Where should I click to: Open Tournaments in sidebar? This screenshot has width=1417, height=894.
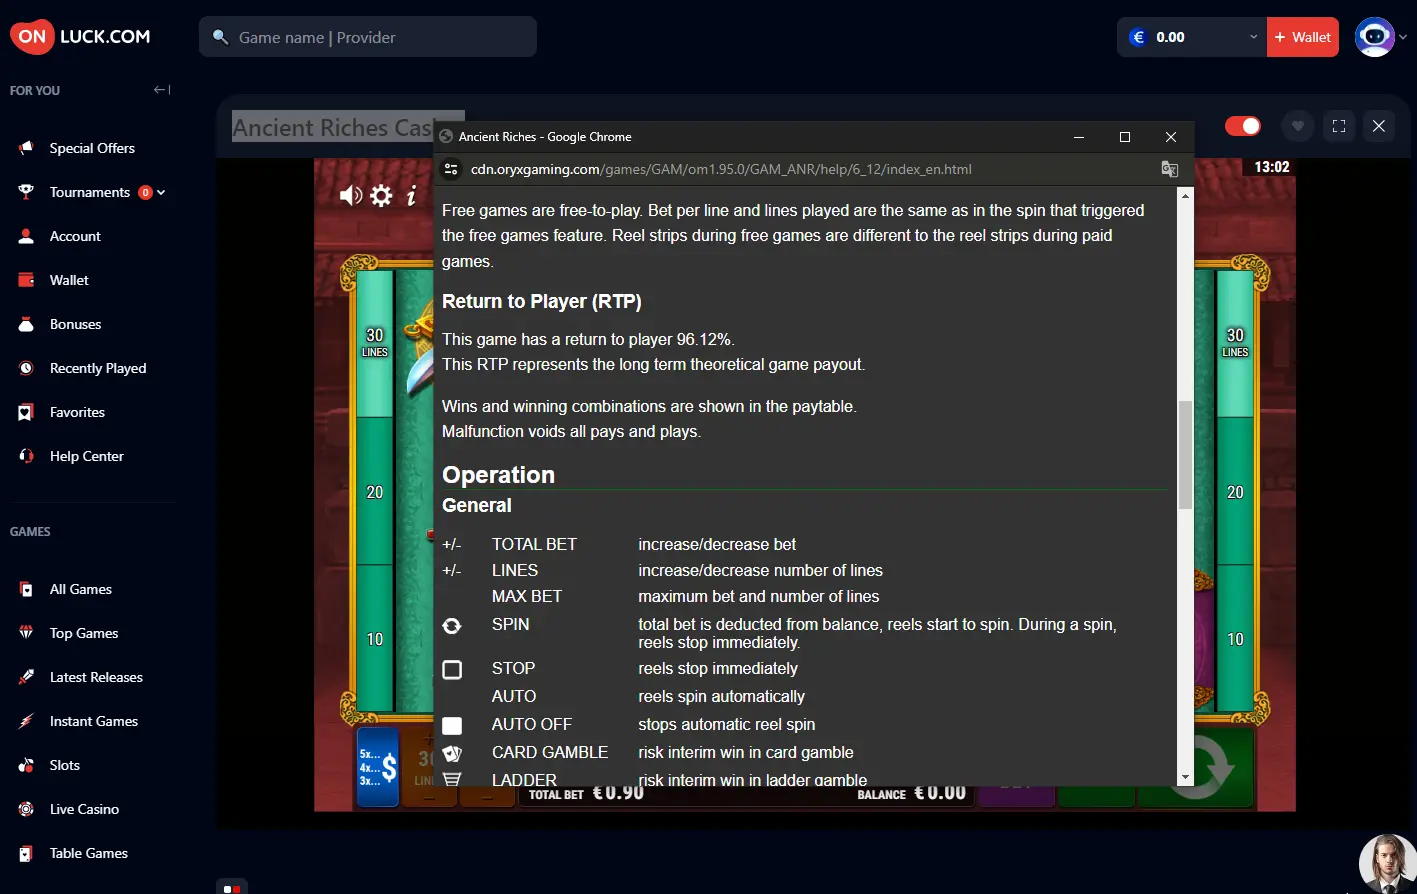pos(90,192)
